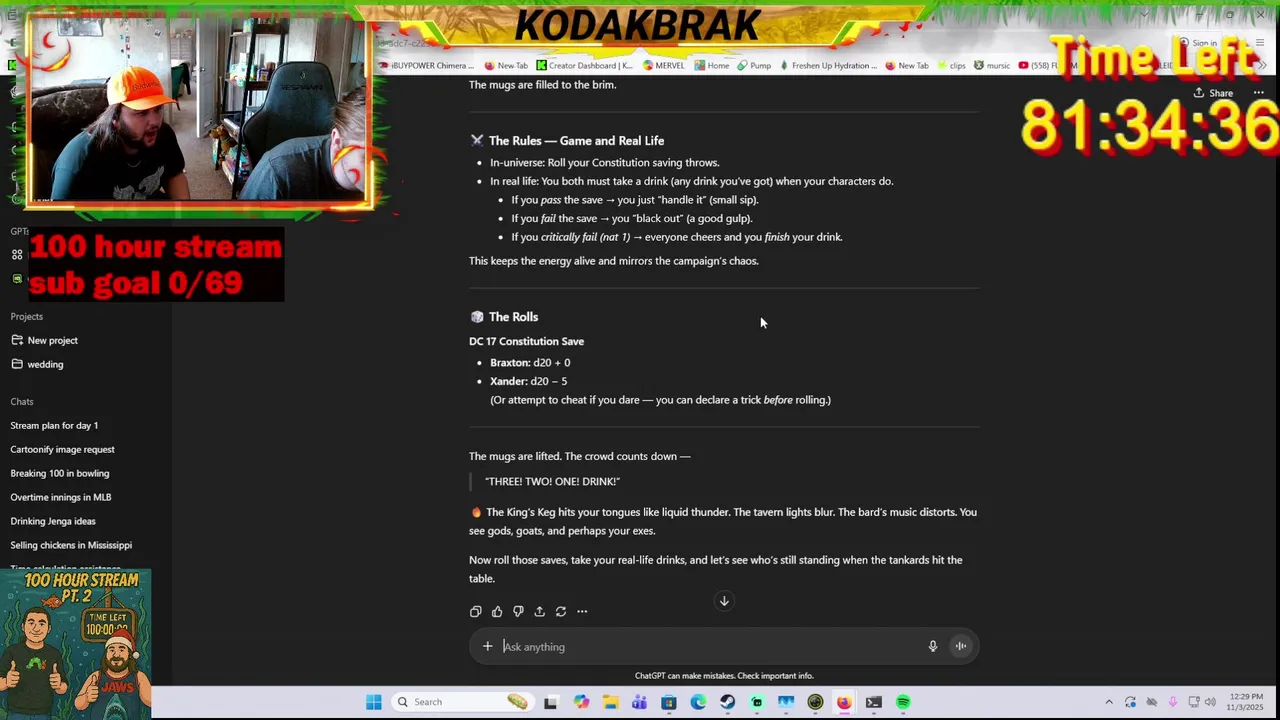Image resolution: width=1280 pixels, height=720 pixels.
Task: Switch to Firefox in taskbar
Action: (x=844, y=702)
